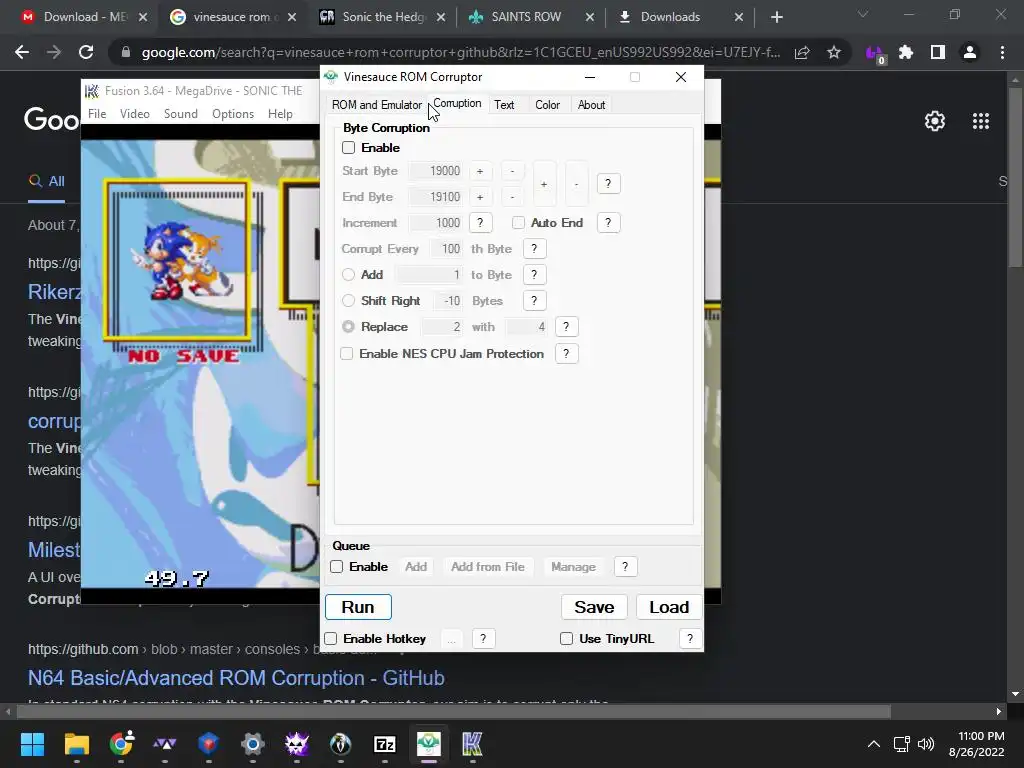Screen dimensions: 1024x768
Task: Bookmark this page with star icon
Action: pos(834,52)
